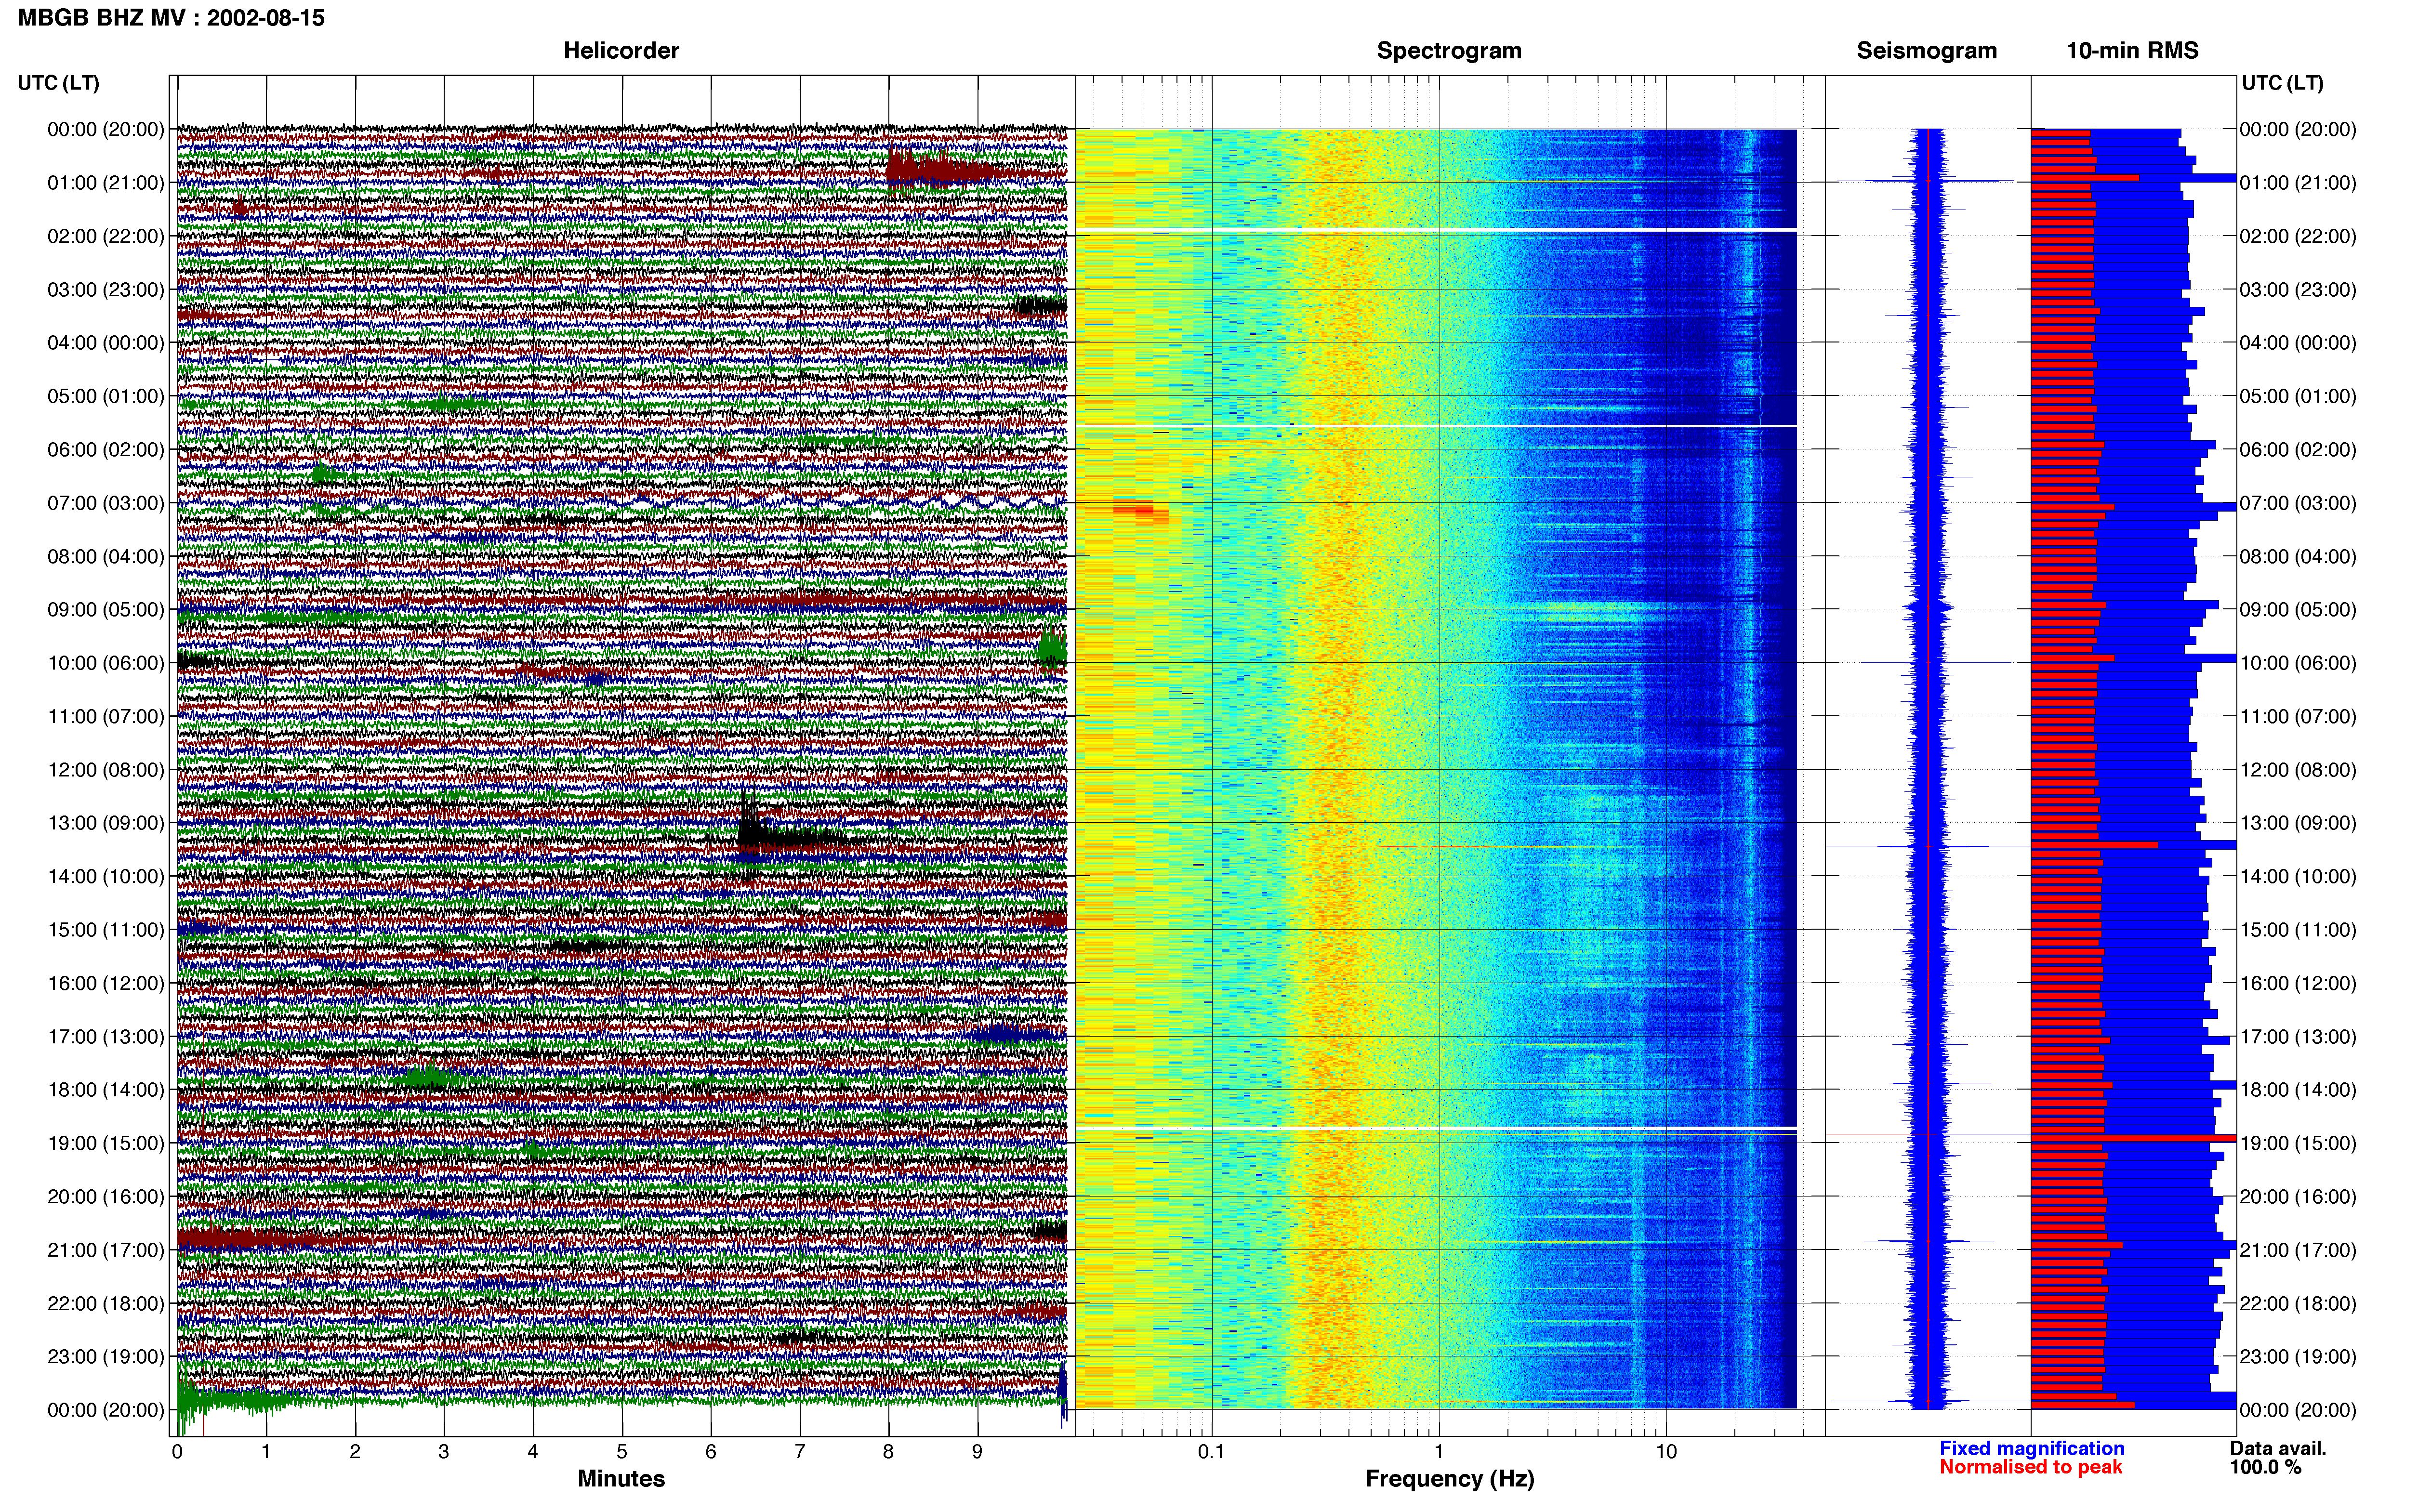Select RMS-side time label '08:00 (04:00)'
The height and width of the screenshot is (1512, 2418).
point(2298,557)
